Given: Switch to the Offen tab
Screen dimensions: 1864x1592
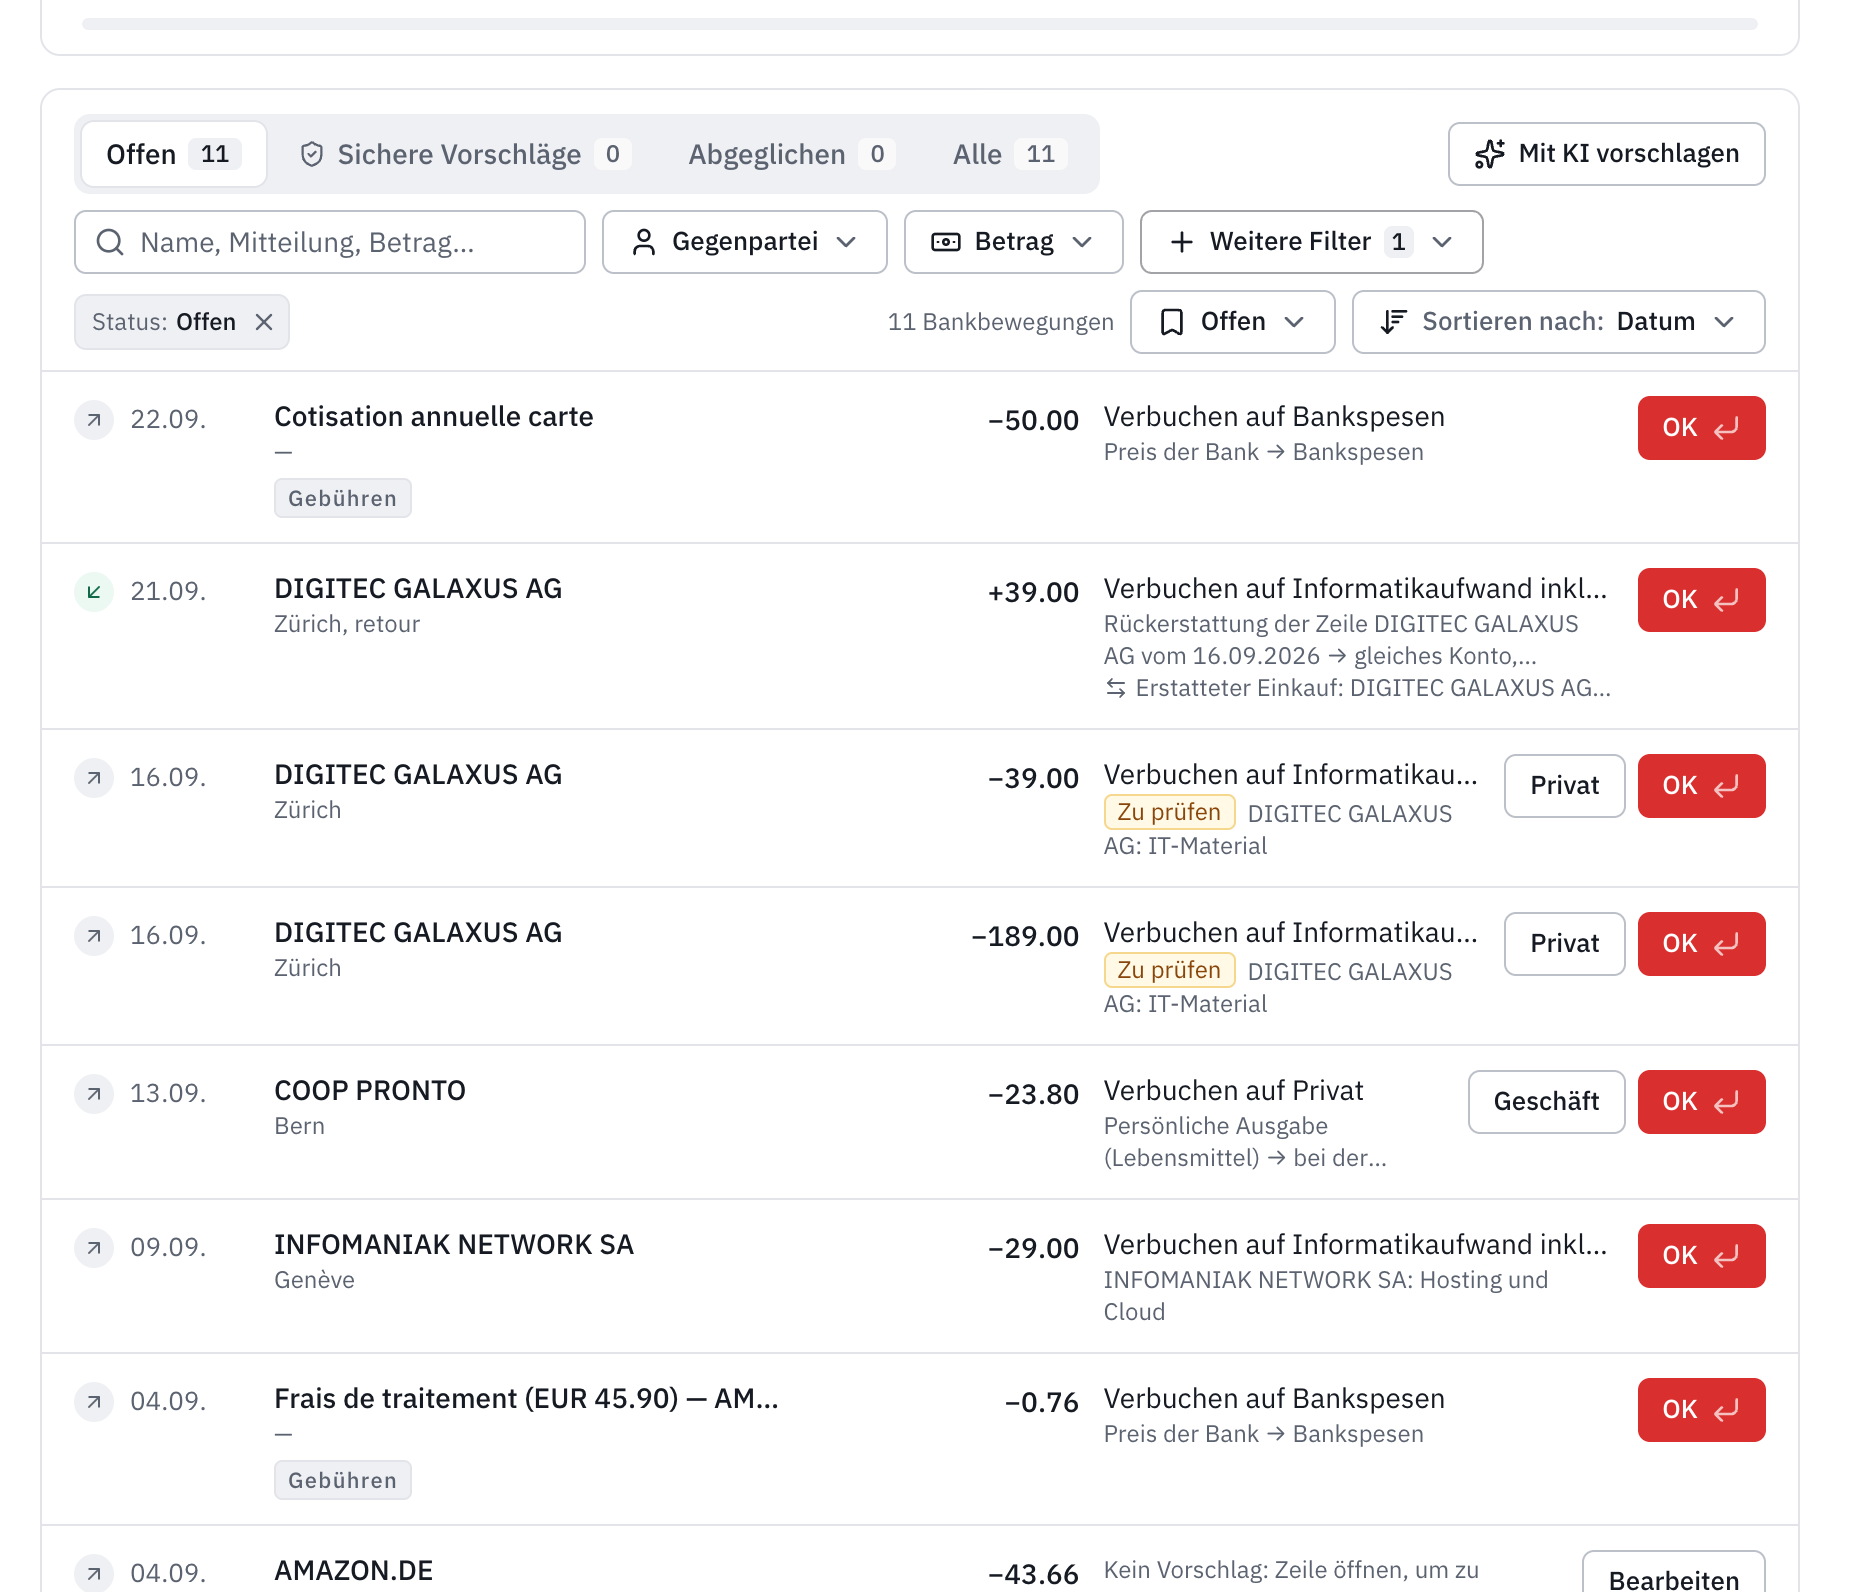Looking at the screenshot, I should click(174, 154).
